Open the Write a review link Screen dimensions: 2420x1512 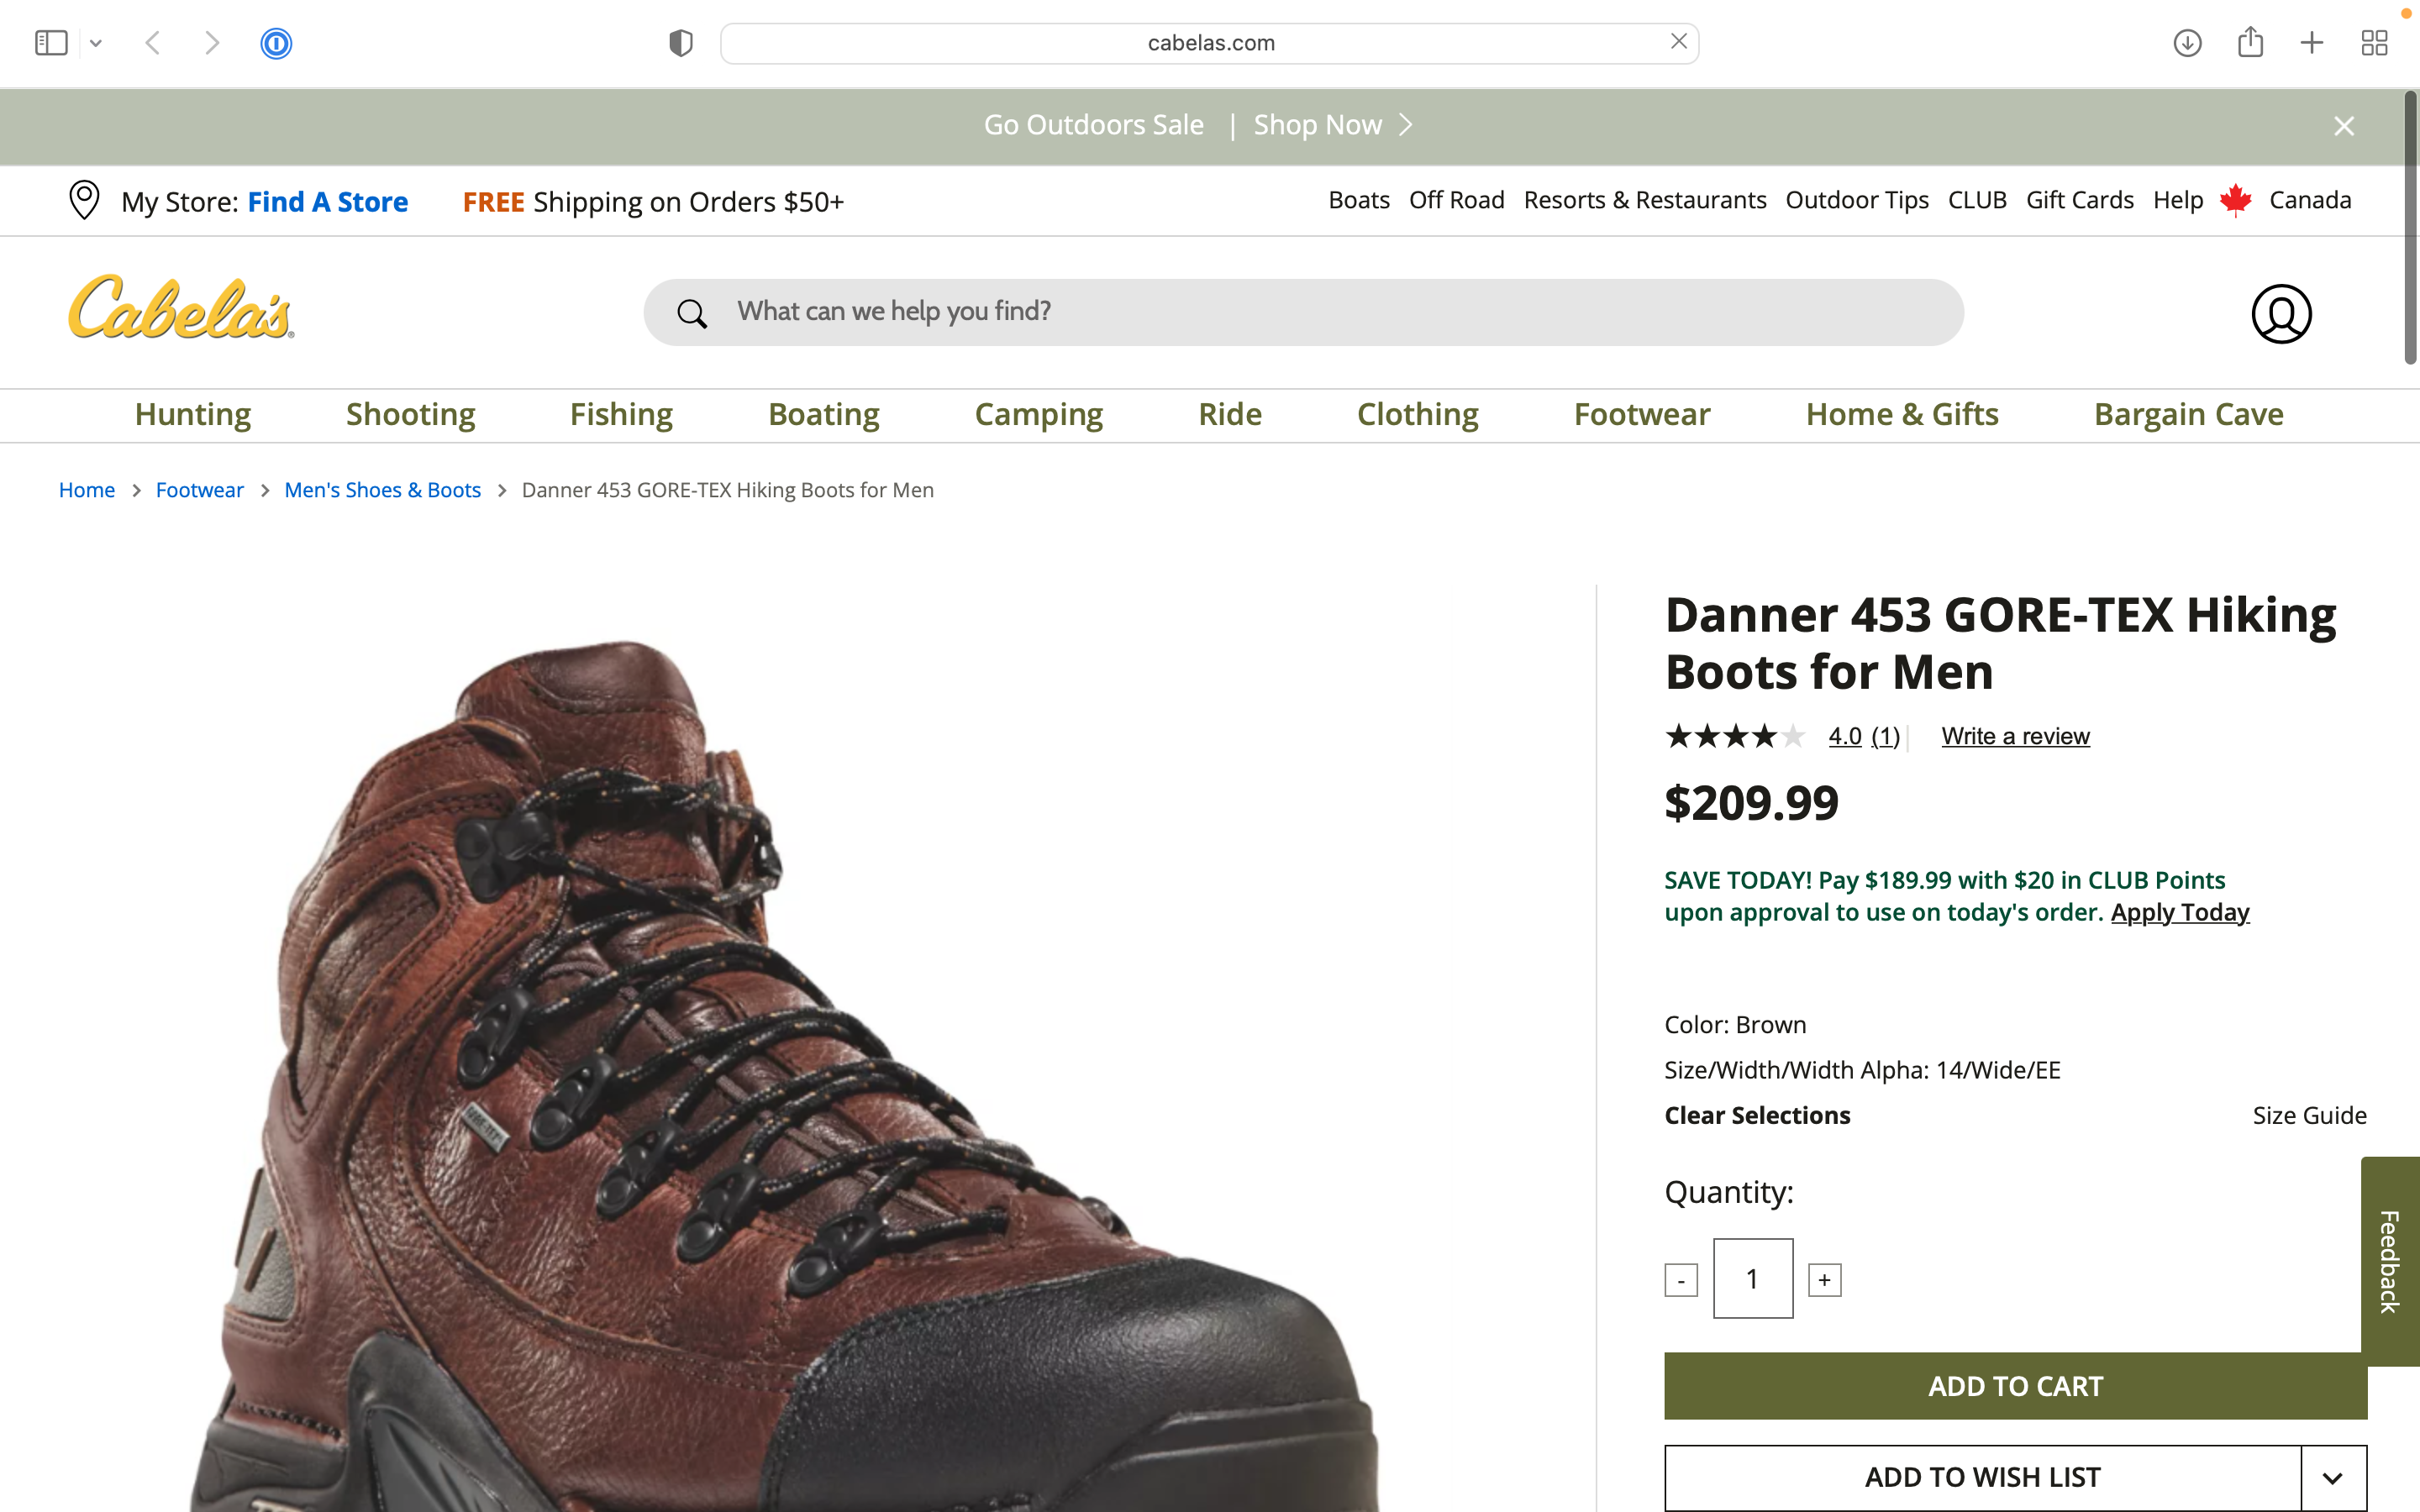[2015, 736]
